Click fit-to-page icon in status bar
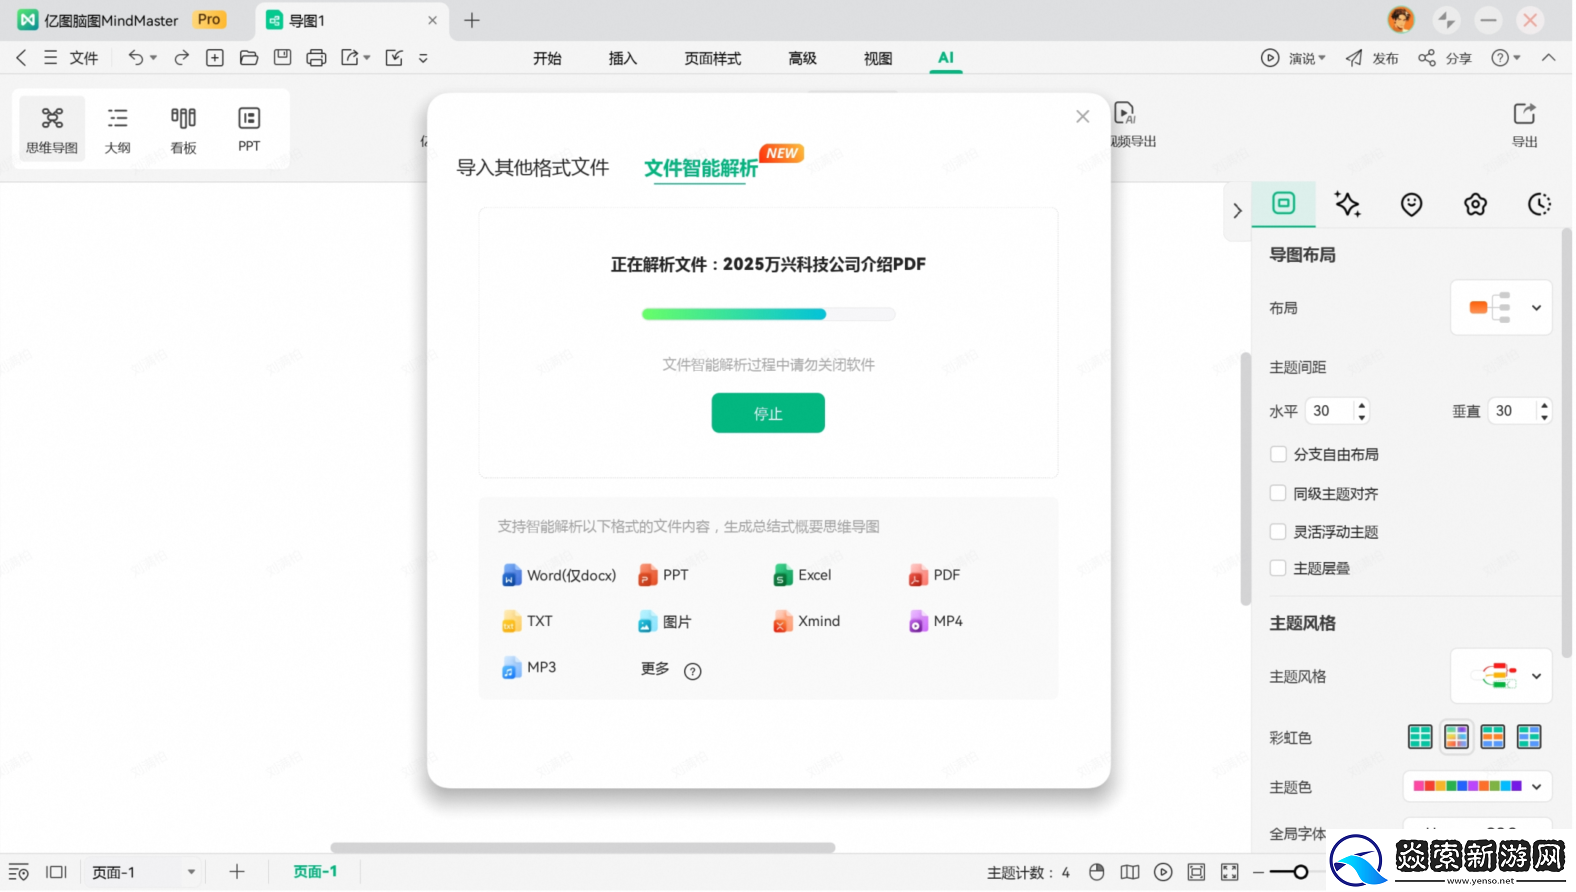Viewport: 1576px width, 892px height. coord(1196,872)
